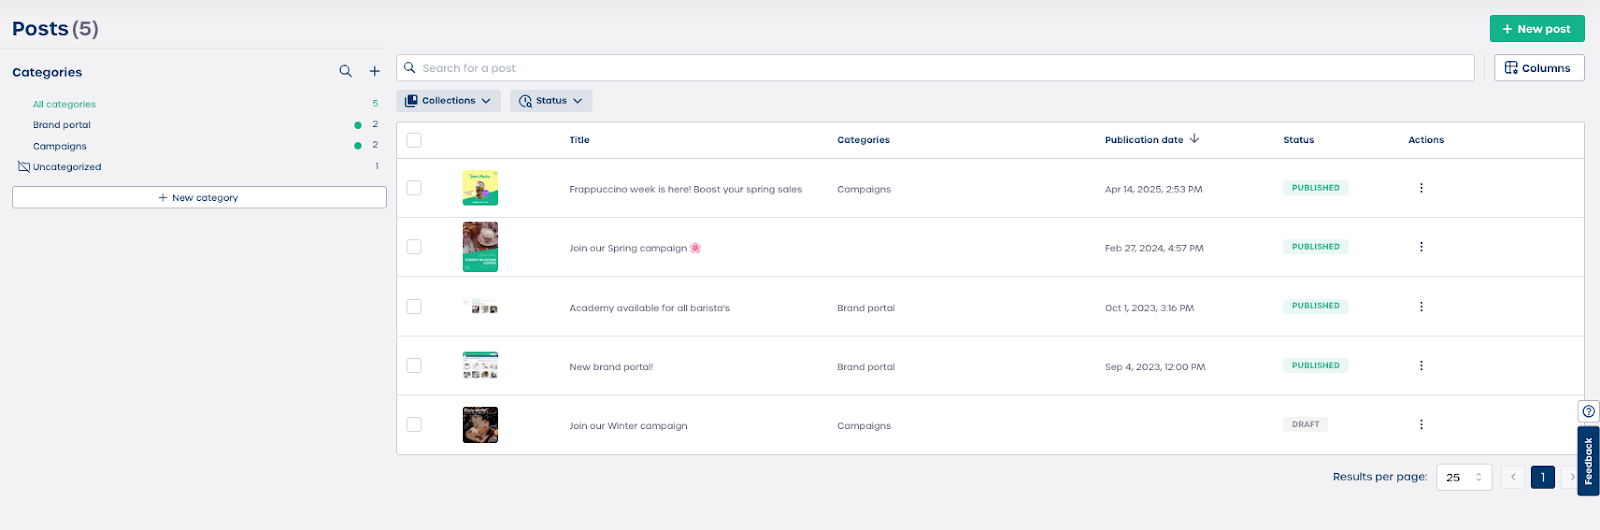Toggle the select-all checkbox in table header
This screenshot has width=1600, height=530.
[x=414, y=140]
